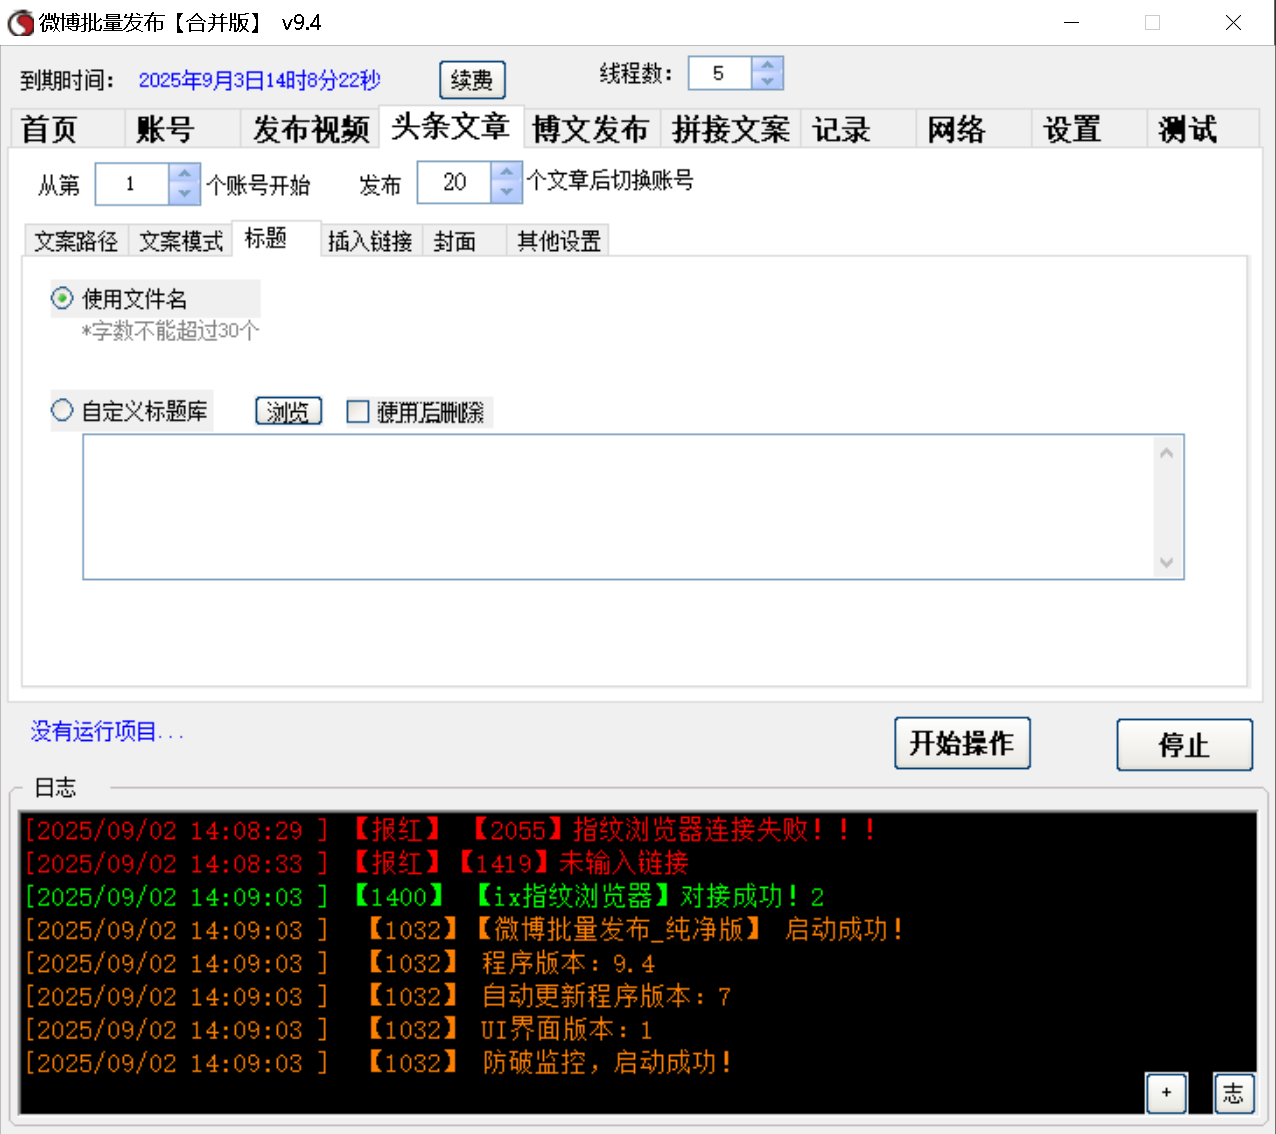This screenshot has width=1276, height=1134.
Task: Click the "志" log button at bottom right
Action: pos(1233,1093)
